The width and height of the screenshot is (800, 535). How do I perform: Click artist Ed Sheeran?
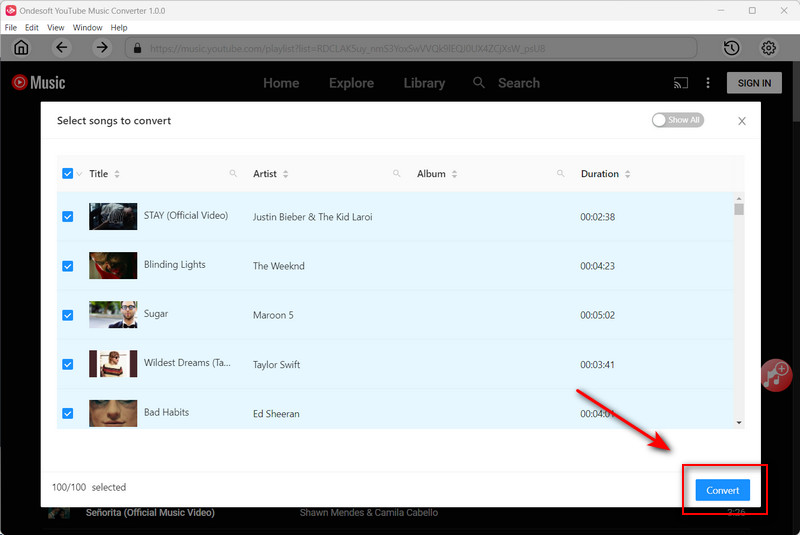click(x=276, y=414)
